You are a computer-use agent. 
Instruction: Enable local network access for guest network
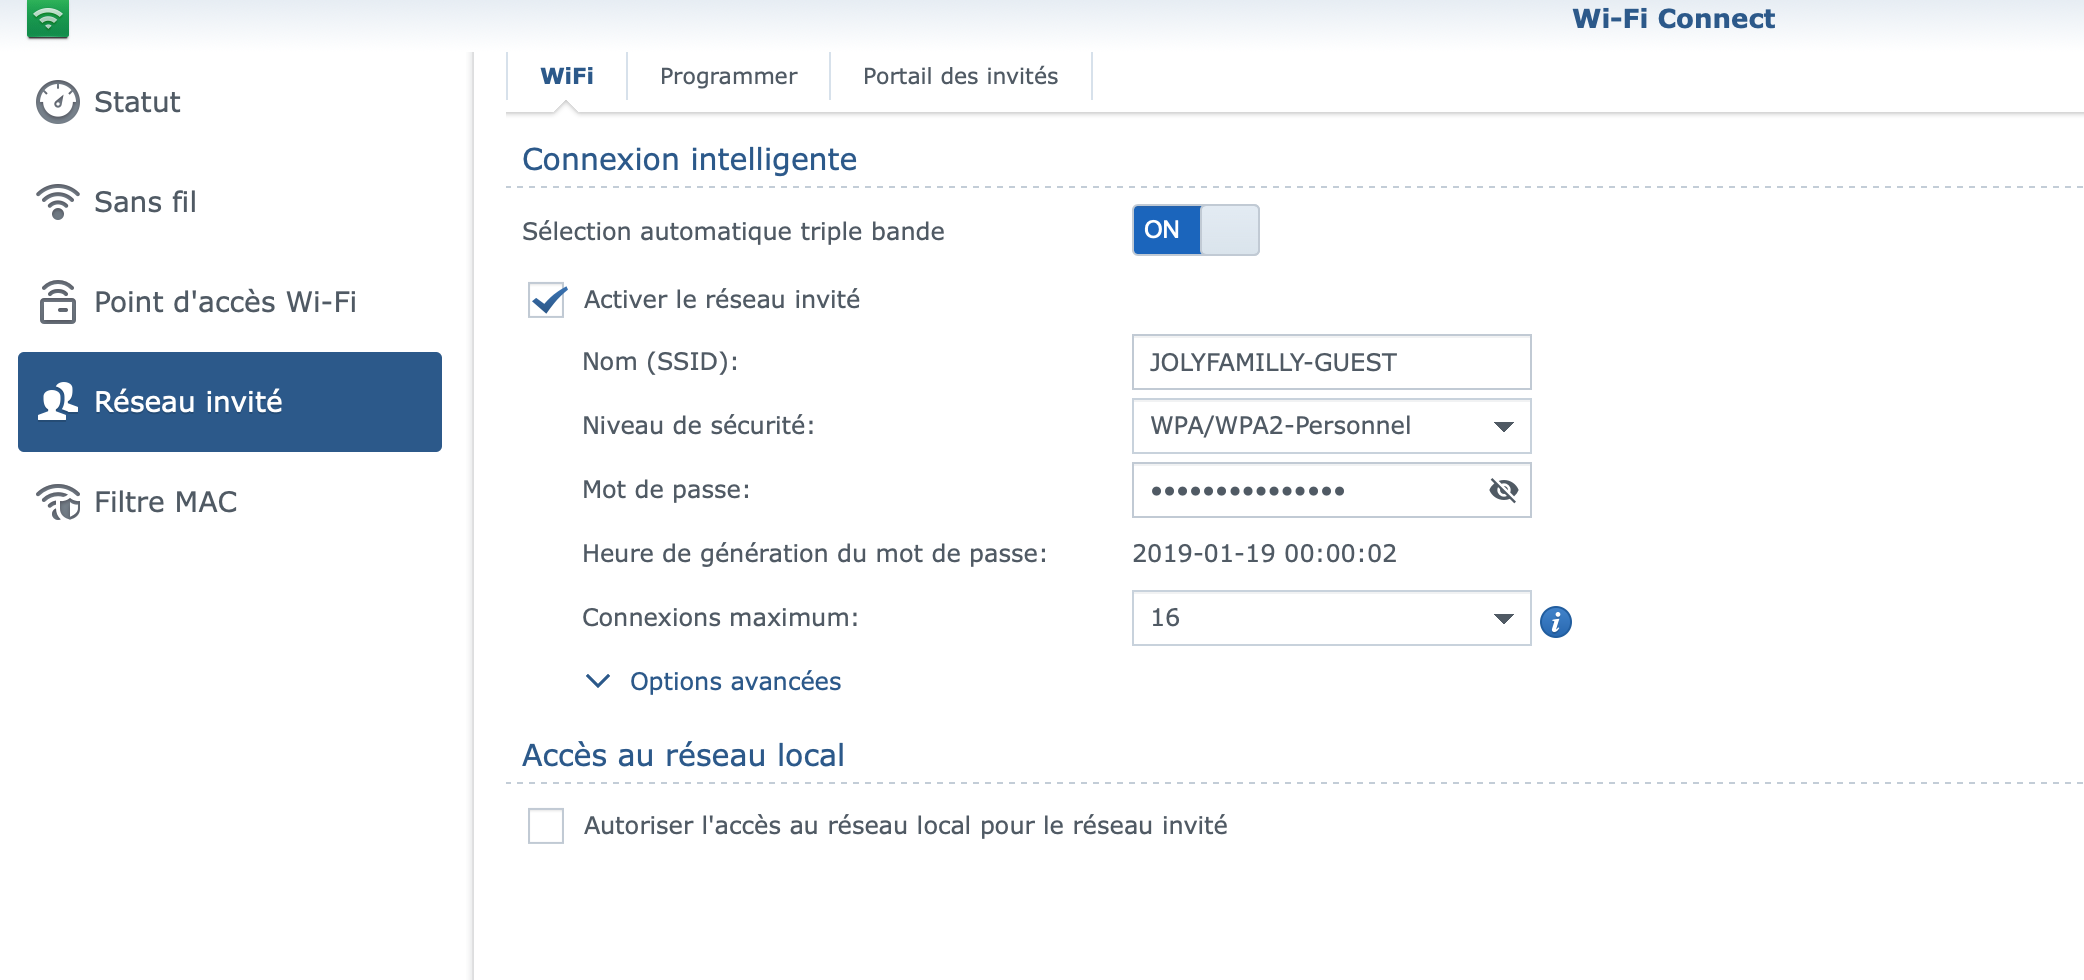click(x=546, y=826)
